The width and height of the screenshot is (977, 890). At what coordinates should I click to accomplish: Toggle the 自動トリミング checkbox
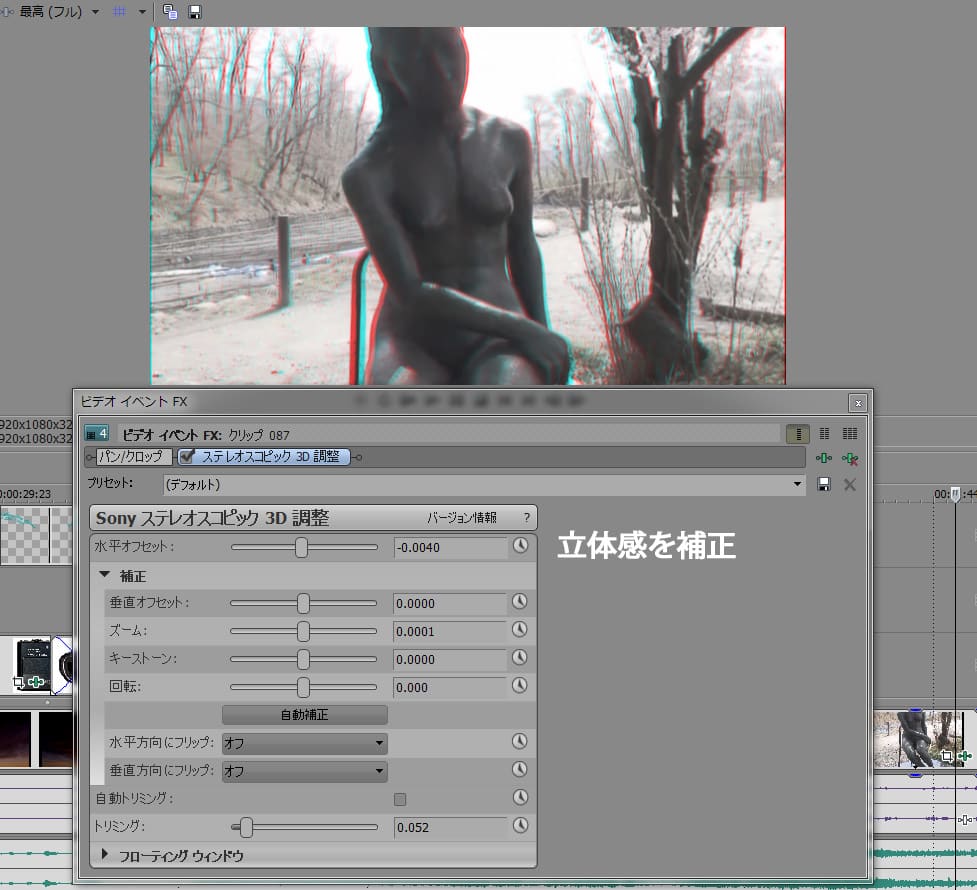(400, 799)
